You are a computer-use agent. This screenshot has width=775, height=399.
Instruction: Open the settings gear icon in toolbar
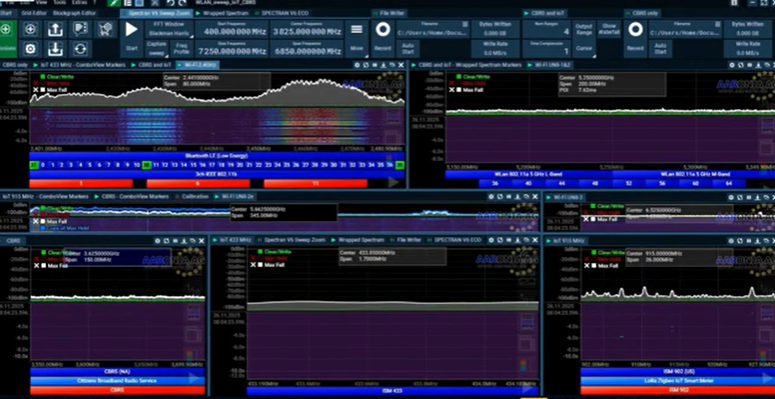click(x=30, y=49)
